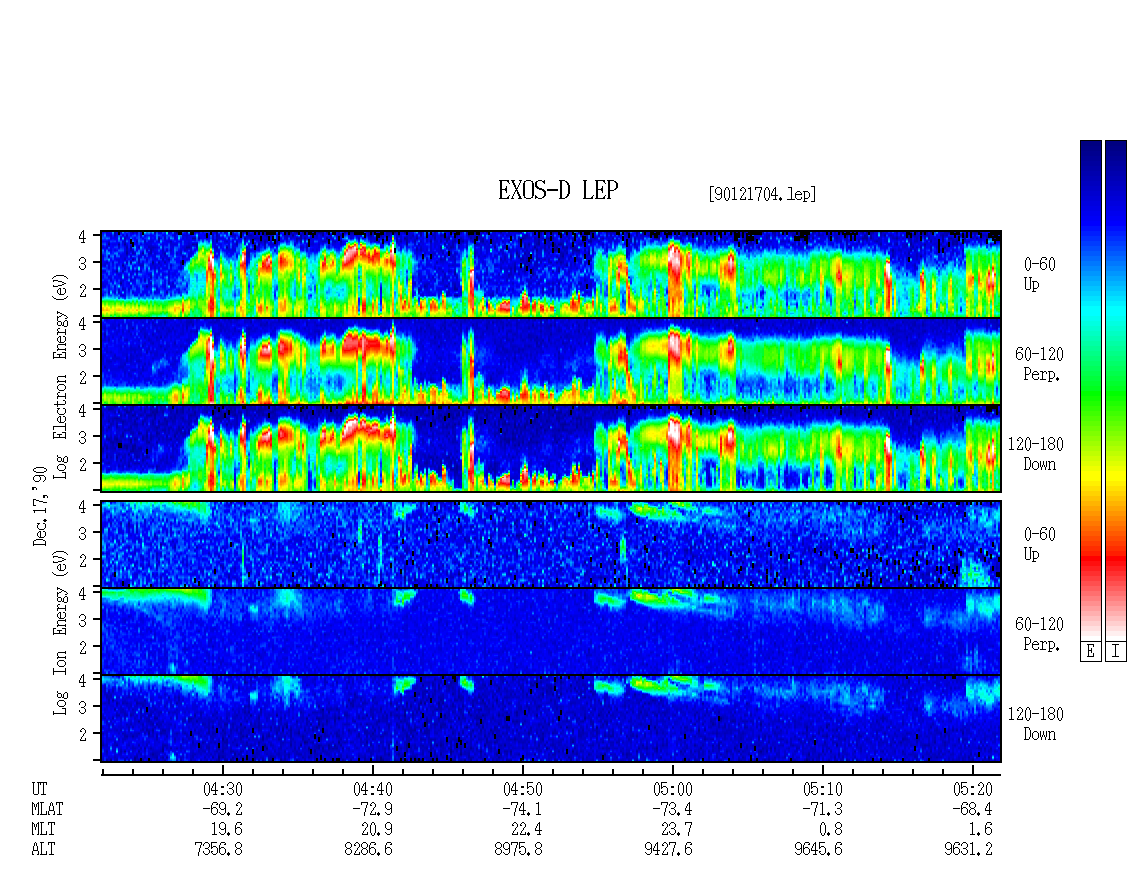Viewport: 1130px width, 875px height.
Task: Click the MLAT value -73.4
Action: (x=672, y=809)
